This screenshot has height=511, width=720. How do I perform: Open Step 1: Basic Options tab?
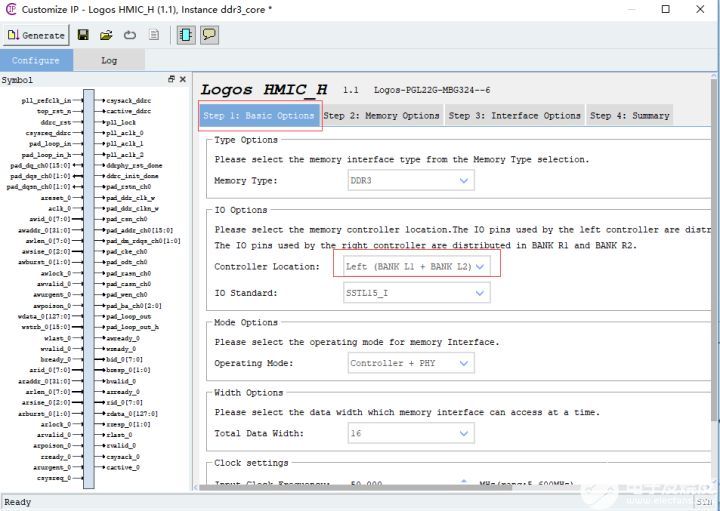259,116
